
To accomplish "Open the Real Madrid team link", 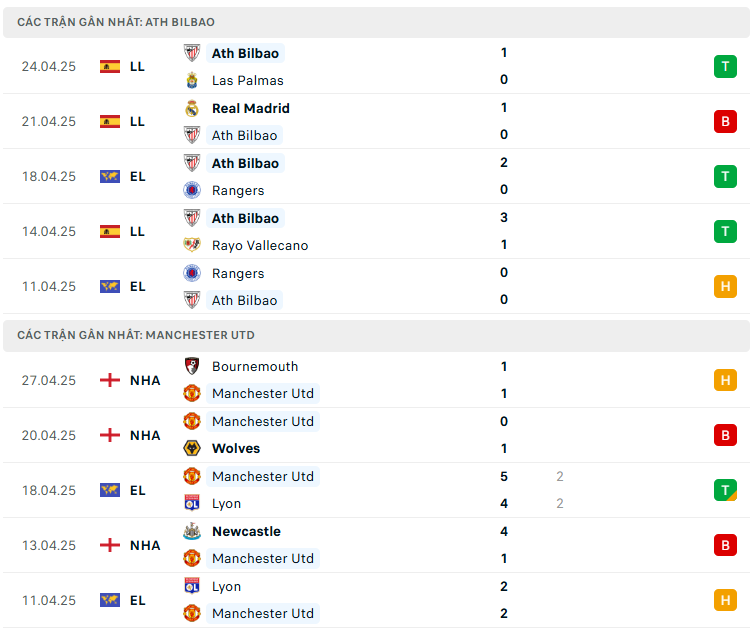I will click(x=250, y=108).
